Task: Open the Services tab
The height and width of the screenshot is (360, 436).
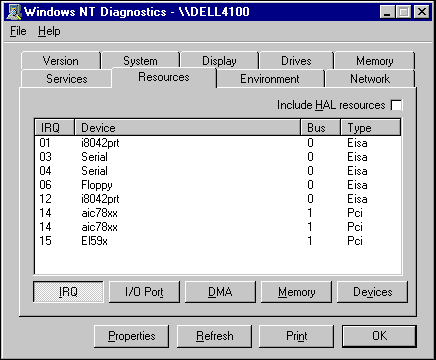Action: point(67,79)
